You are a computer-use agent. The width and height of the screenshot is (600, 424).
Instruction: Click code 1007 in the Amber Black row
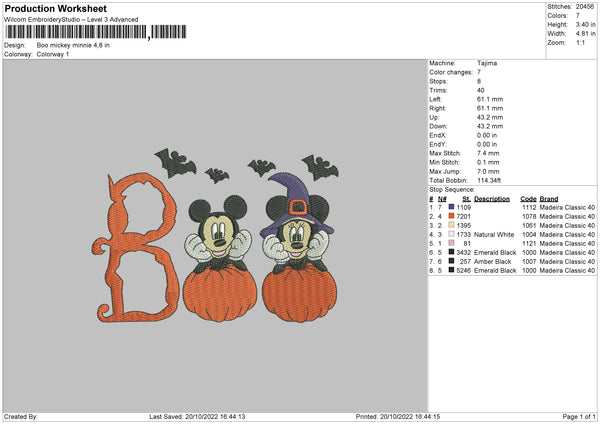pos(529,261)
